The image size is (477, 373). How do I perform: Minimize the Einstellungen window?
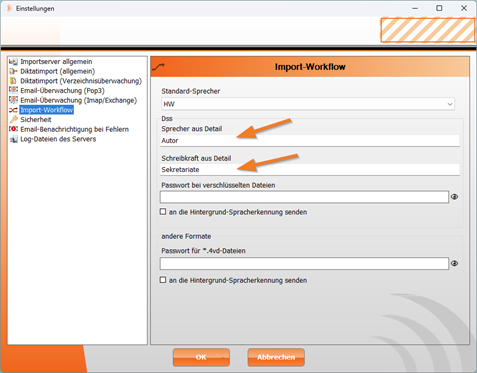click(x=415, y=8)
